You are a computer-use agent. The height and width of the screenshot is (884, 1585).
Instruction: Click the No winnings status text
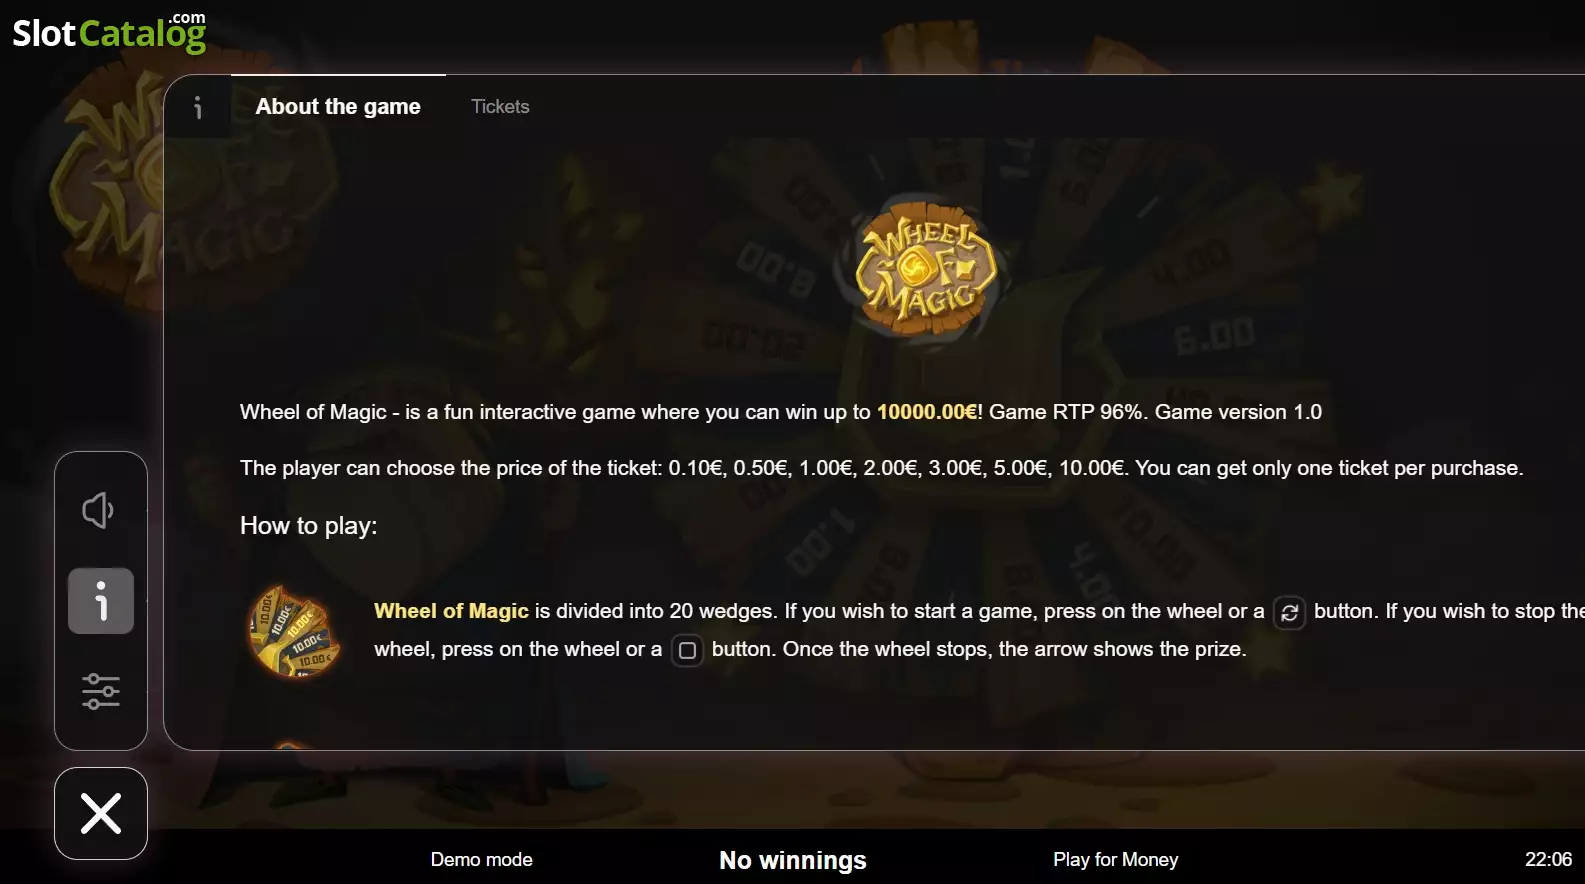pyautogui.click(x=793, y=860)
